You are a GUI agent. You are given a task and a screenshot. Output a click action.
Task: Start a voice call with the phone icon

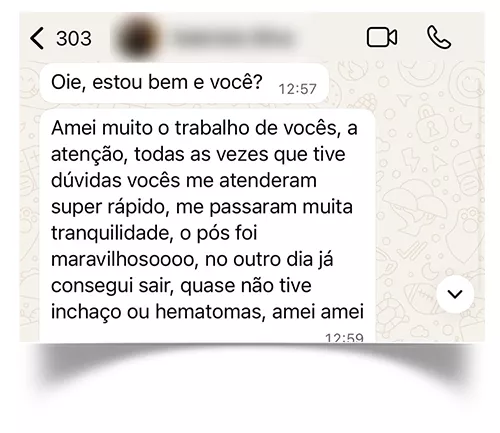[x=439, y=37]
